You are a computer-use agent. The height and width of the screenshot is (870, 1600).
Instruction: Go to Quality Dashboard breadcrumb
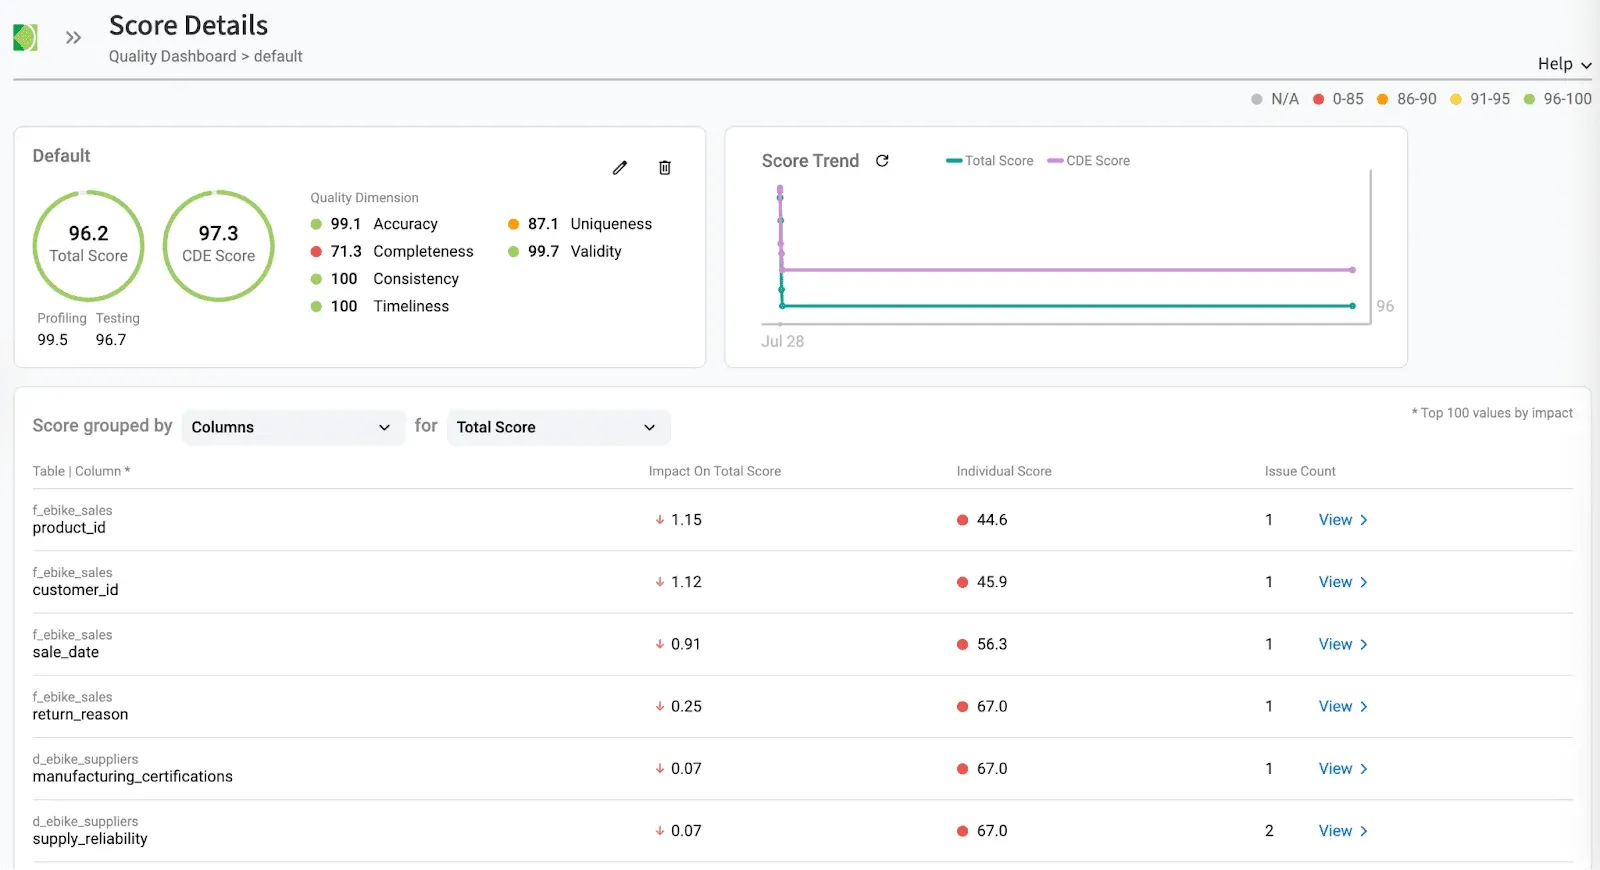[172, 57]
